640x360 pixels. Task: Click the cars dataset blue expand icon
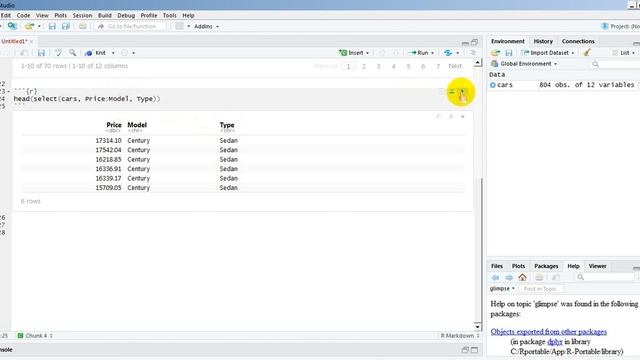click(x=493, y=85)
